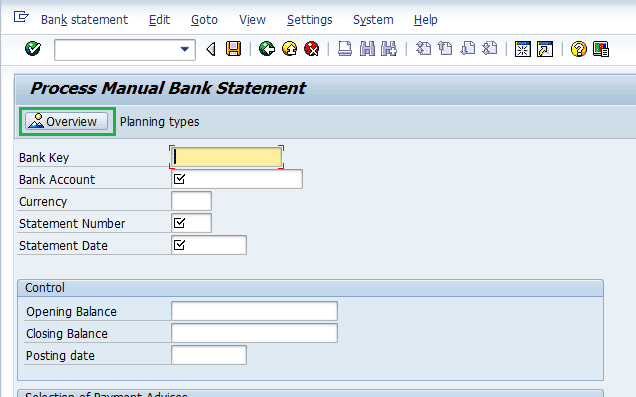Create a new session icon
The width and height of the screenshot is (636, 397).
[523, 49]
